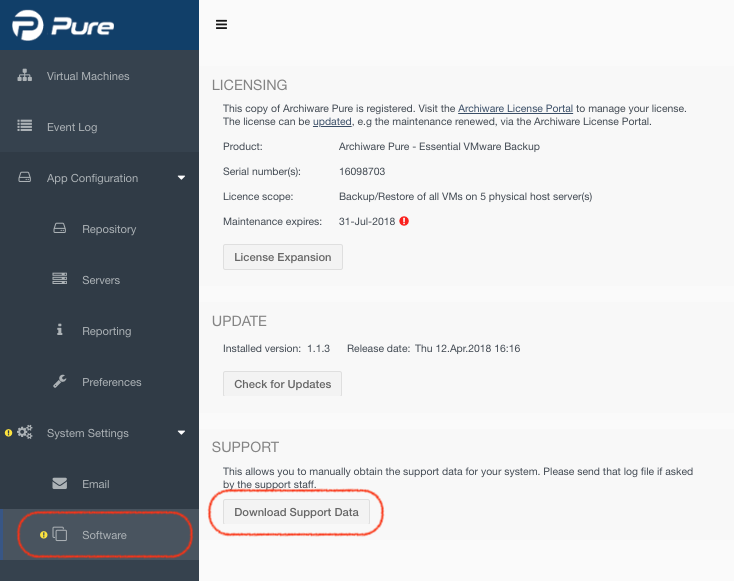
Task: Open the Archiware License Portal link
Action: pyautogui.click(x=515, y=109)
